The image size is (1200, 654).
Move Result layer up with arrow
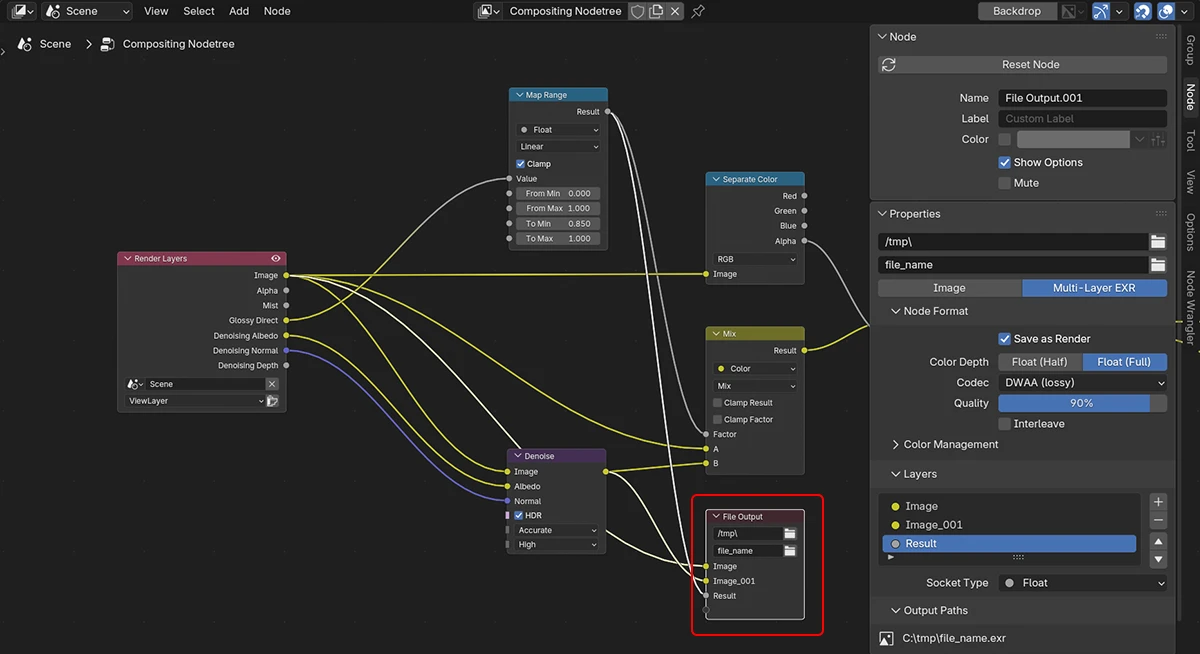[1158, 542]
